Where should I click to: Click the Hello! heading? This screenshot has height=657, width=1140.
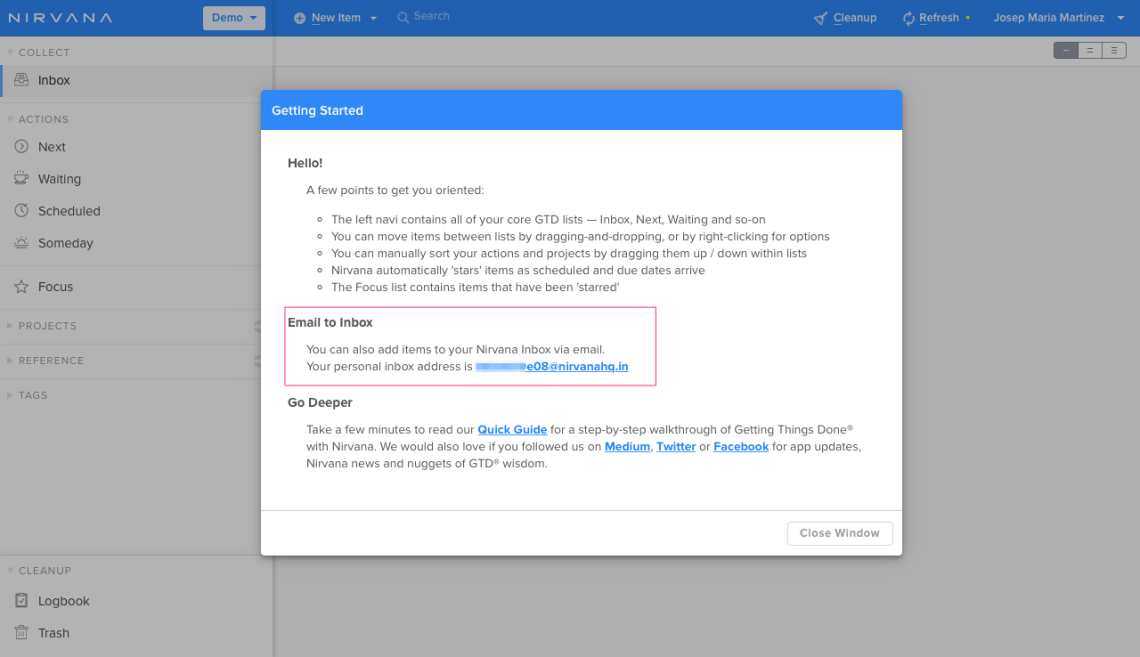[x=305, y=164]
